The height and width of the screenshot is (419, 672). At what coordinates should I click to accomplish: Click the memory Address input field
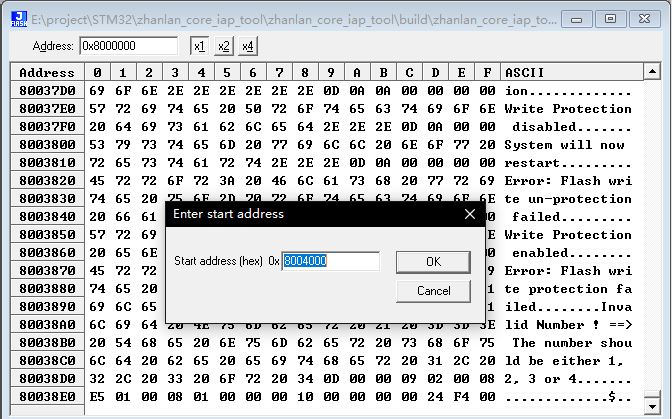tap(128, 46)
